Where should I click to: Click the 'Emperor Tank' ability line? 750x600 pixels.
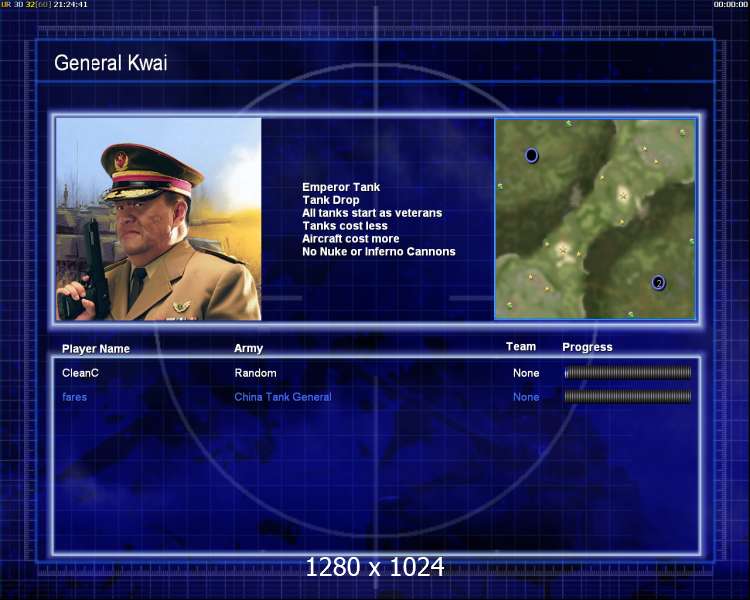[x=341, y=187]
